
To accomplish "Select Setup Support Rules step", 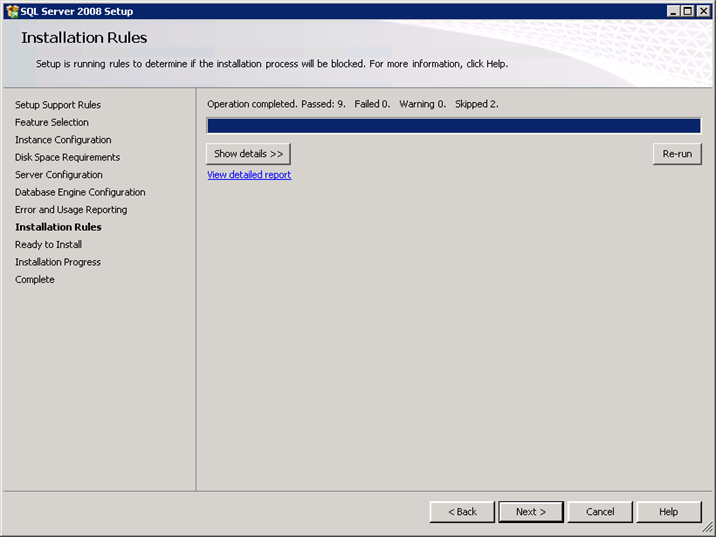I will 58,105.
